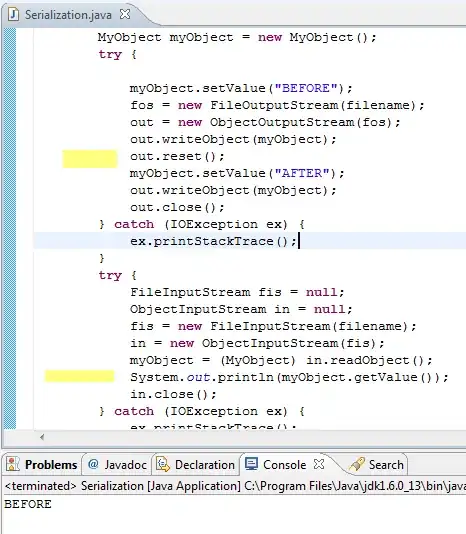Click the BEFORE output in console
The width and height of the screenshot is (466, 534).
pos(28,504)
